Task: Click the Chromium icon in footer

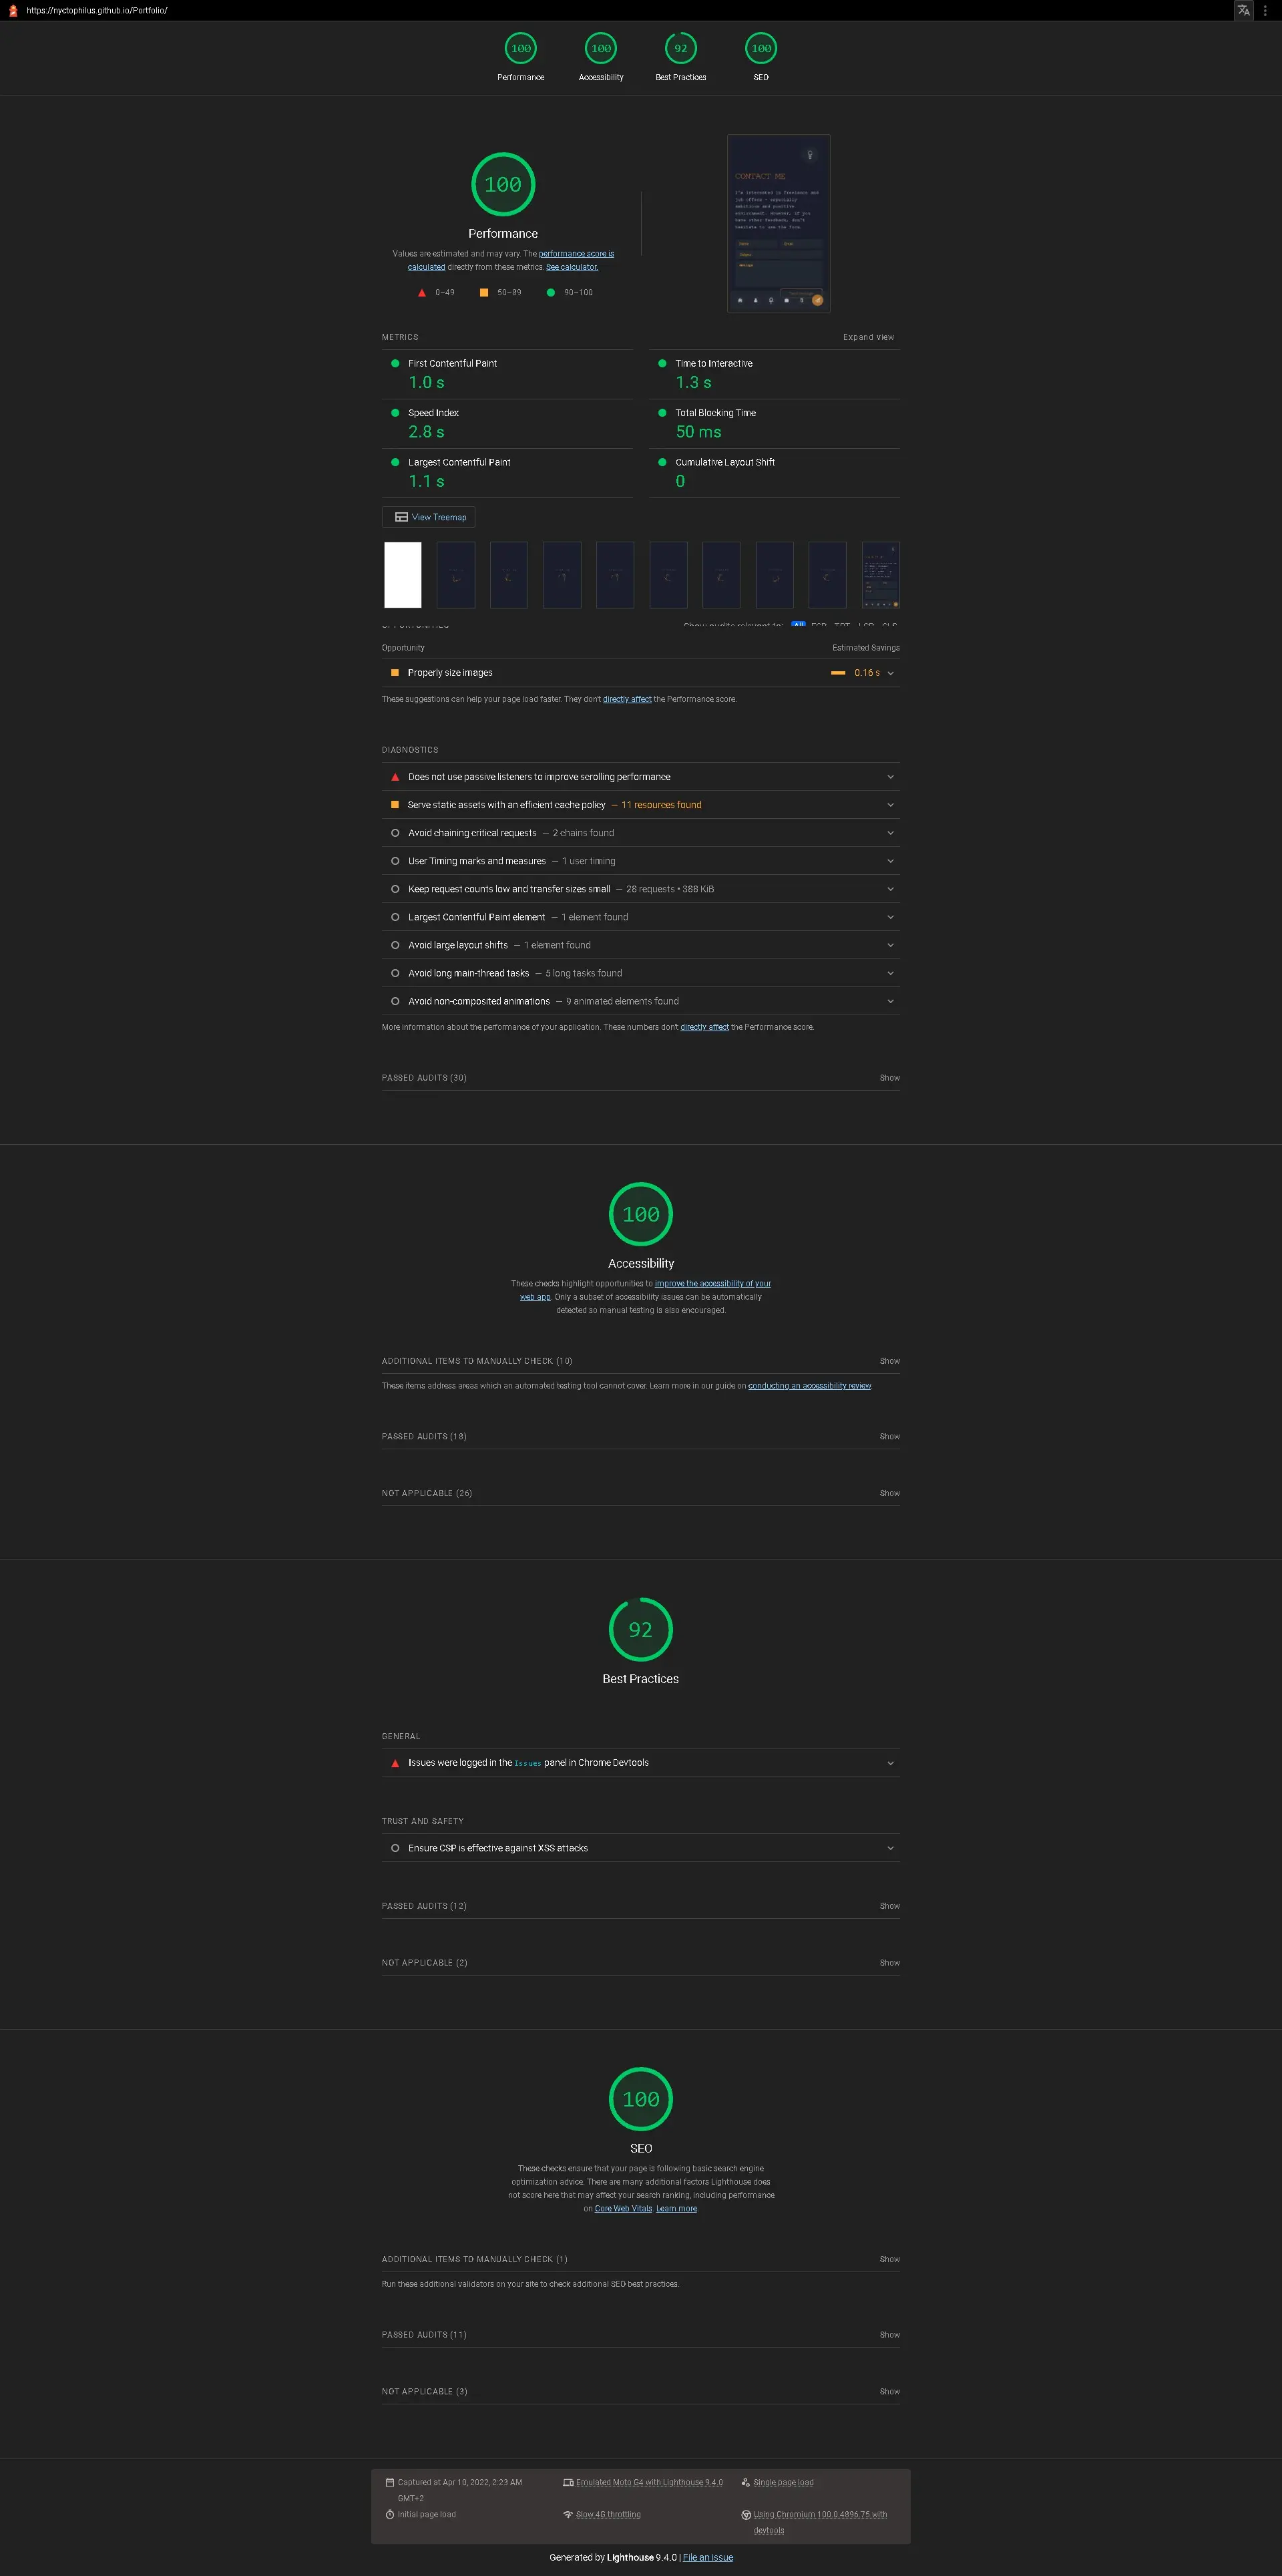Action: [x=746, y=2514]
